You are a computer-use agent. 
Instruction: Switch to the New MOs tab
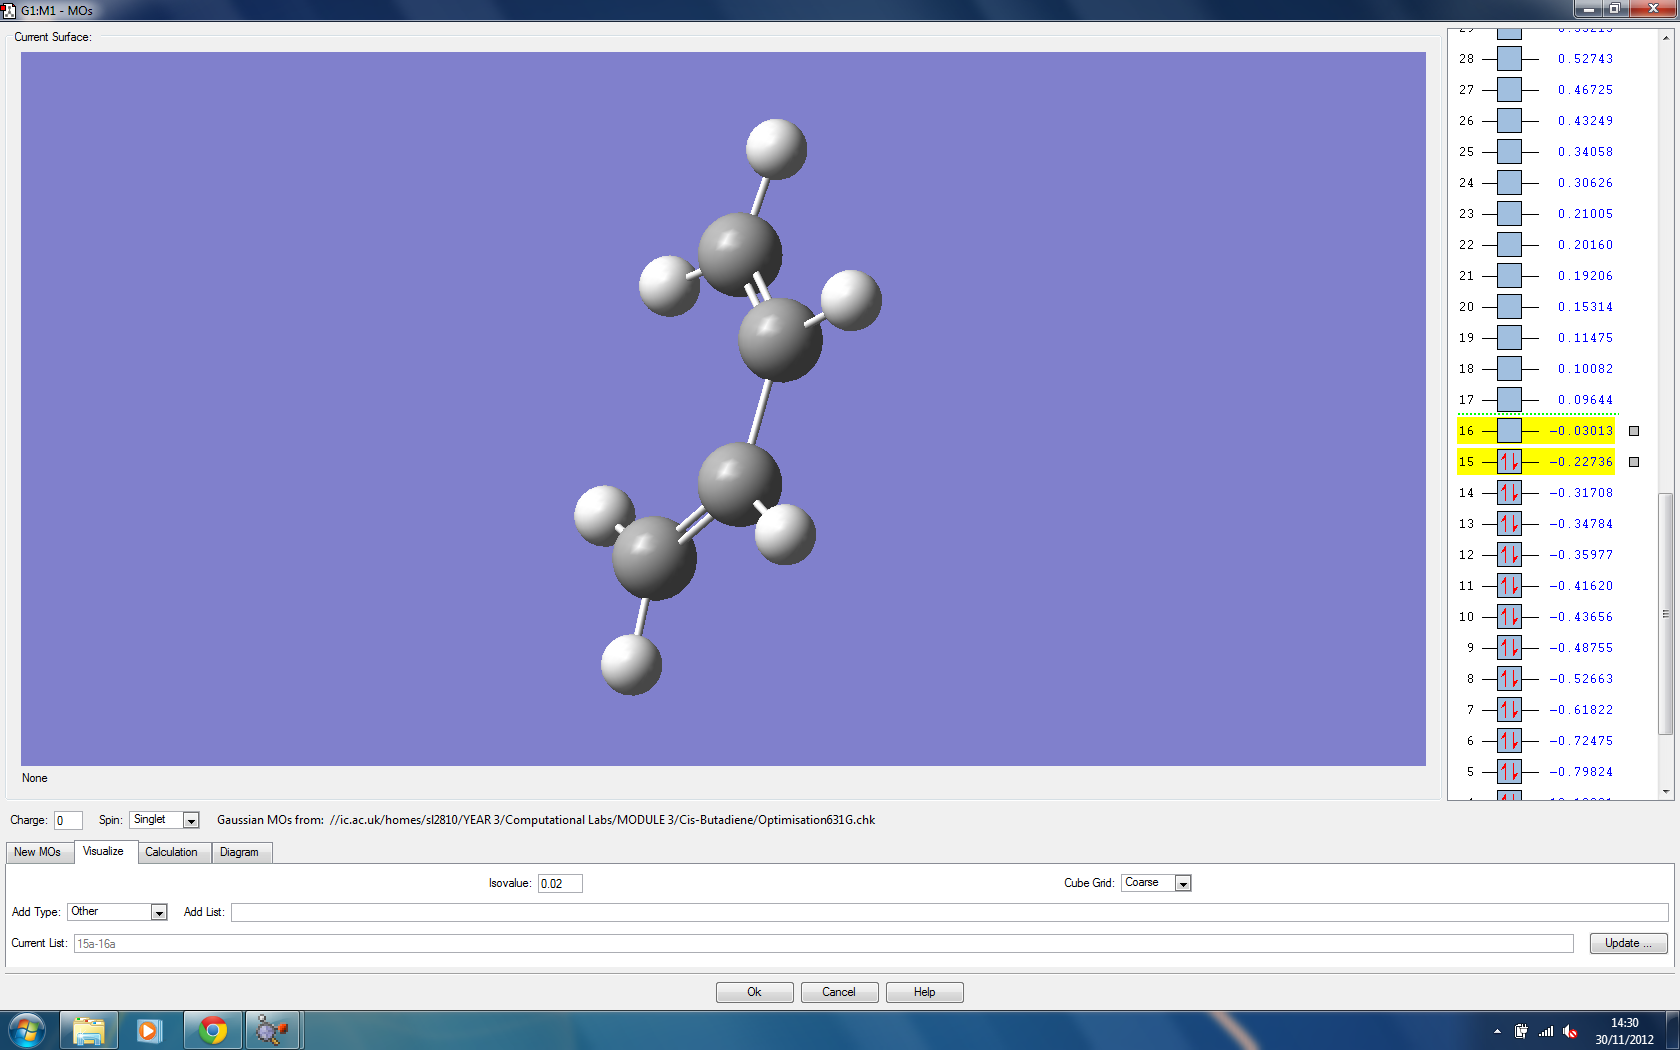point(38,852)
